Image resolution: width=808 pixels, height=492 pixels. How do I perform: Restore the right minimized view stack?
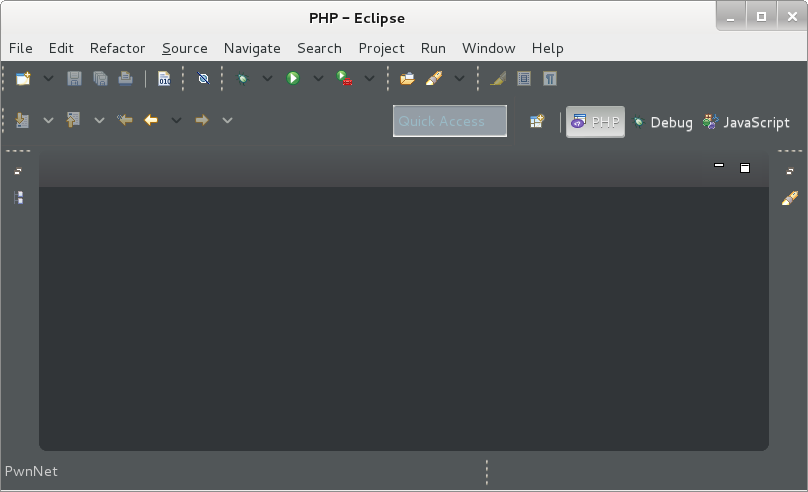[790, 172]
